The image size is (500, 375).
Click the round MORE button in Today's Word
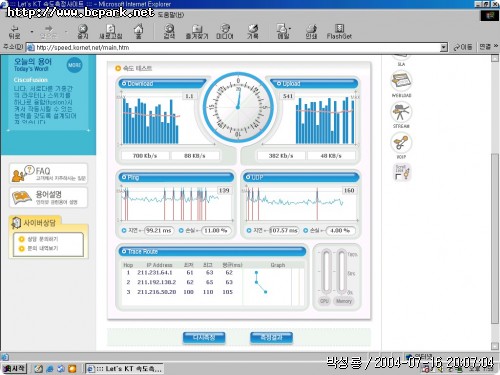tap(74, 65)
